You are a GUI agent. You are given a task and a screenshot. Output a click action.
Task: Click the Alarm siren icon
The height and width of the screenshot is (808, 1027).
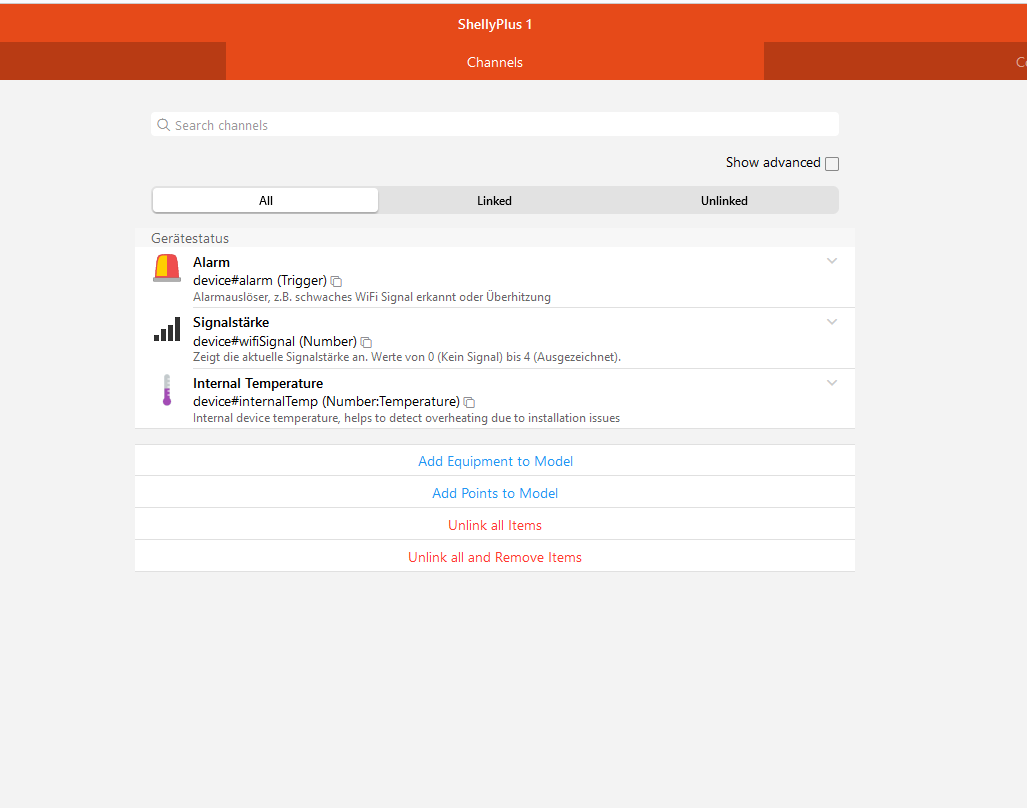[x=167, y=268]
